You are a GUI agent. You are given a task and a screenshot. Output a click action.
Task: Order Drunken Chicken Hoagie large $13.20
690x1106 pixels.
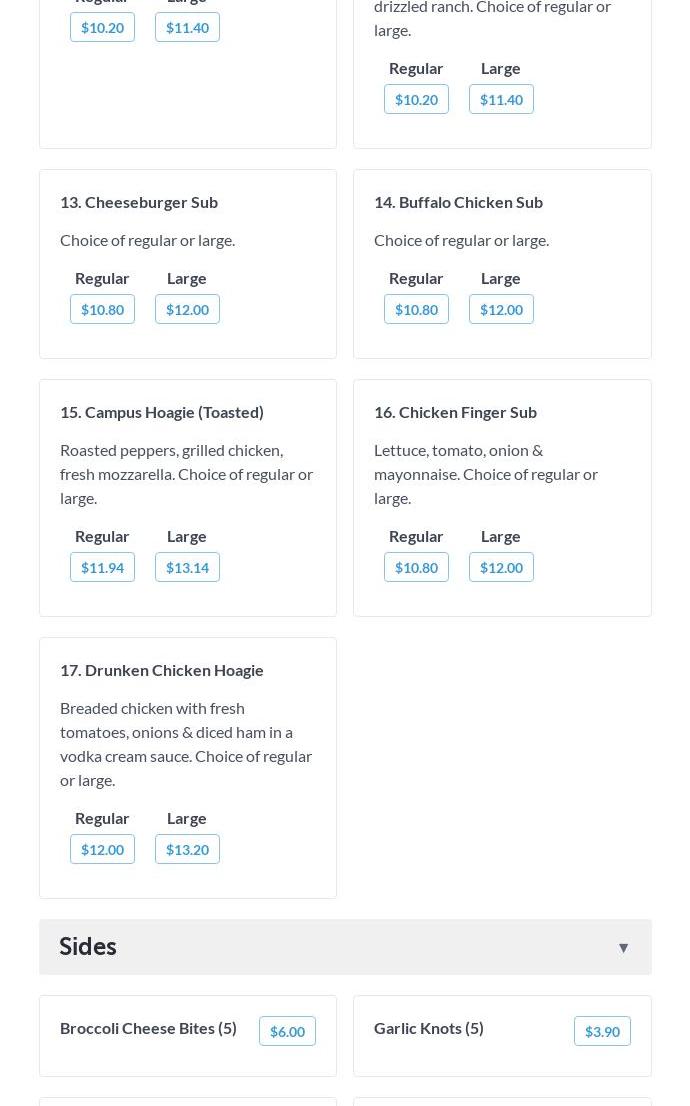(187, 849)
